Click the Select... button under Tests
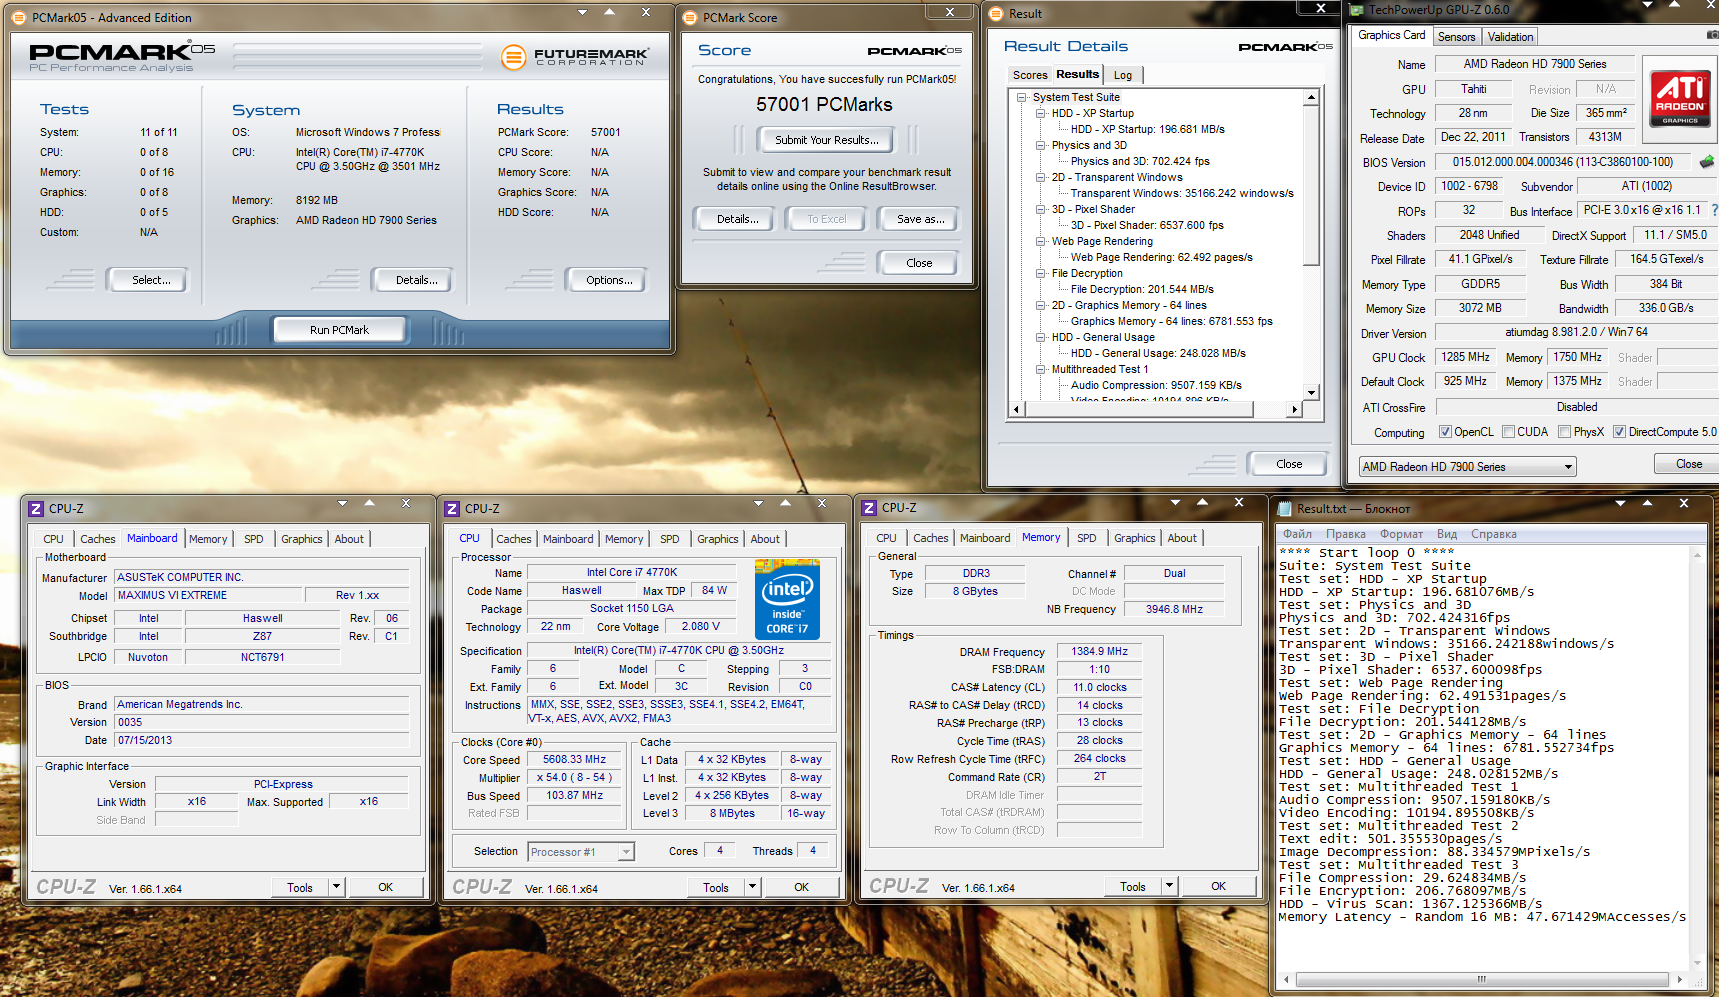 151,280
